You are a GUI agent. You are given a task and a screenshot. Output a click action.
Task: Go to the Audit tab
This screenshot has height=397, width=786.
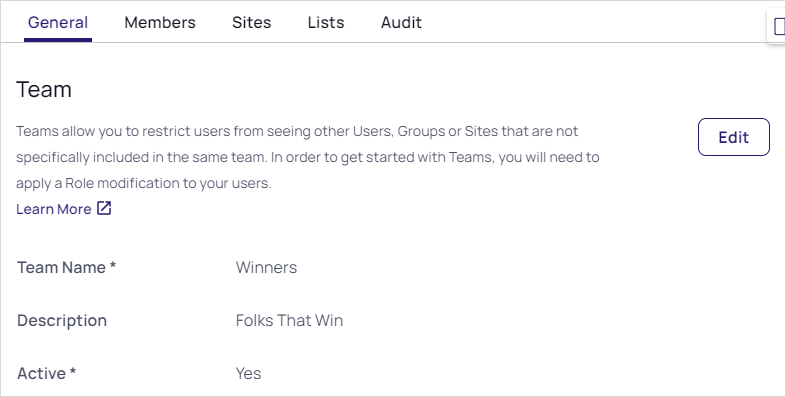401,23
